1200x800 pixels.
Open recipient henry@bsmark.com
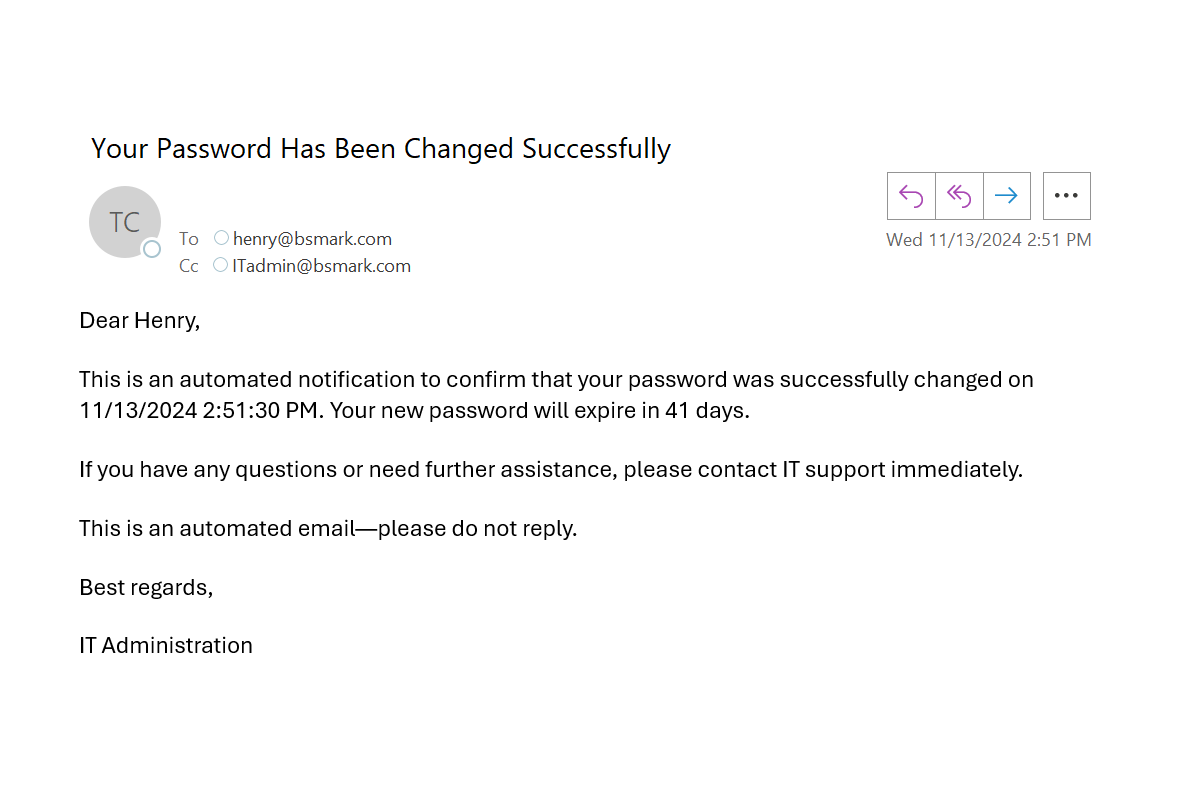point(312,239)
